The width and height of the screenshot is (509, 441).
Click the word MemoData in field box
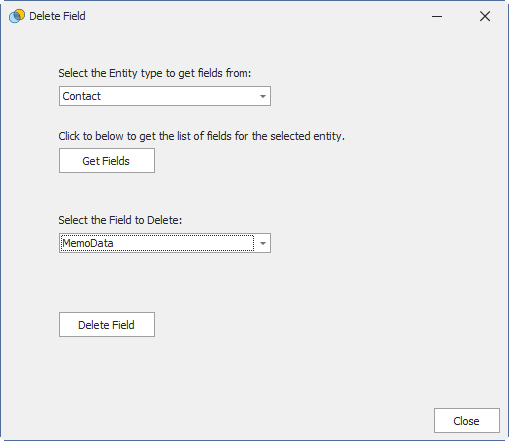click(x=88, y=243)
